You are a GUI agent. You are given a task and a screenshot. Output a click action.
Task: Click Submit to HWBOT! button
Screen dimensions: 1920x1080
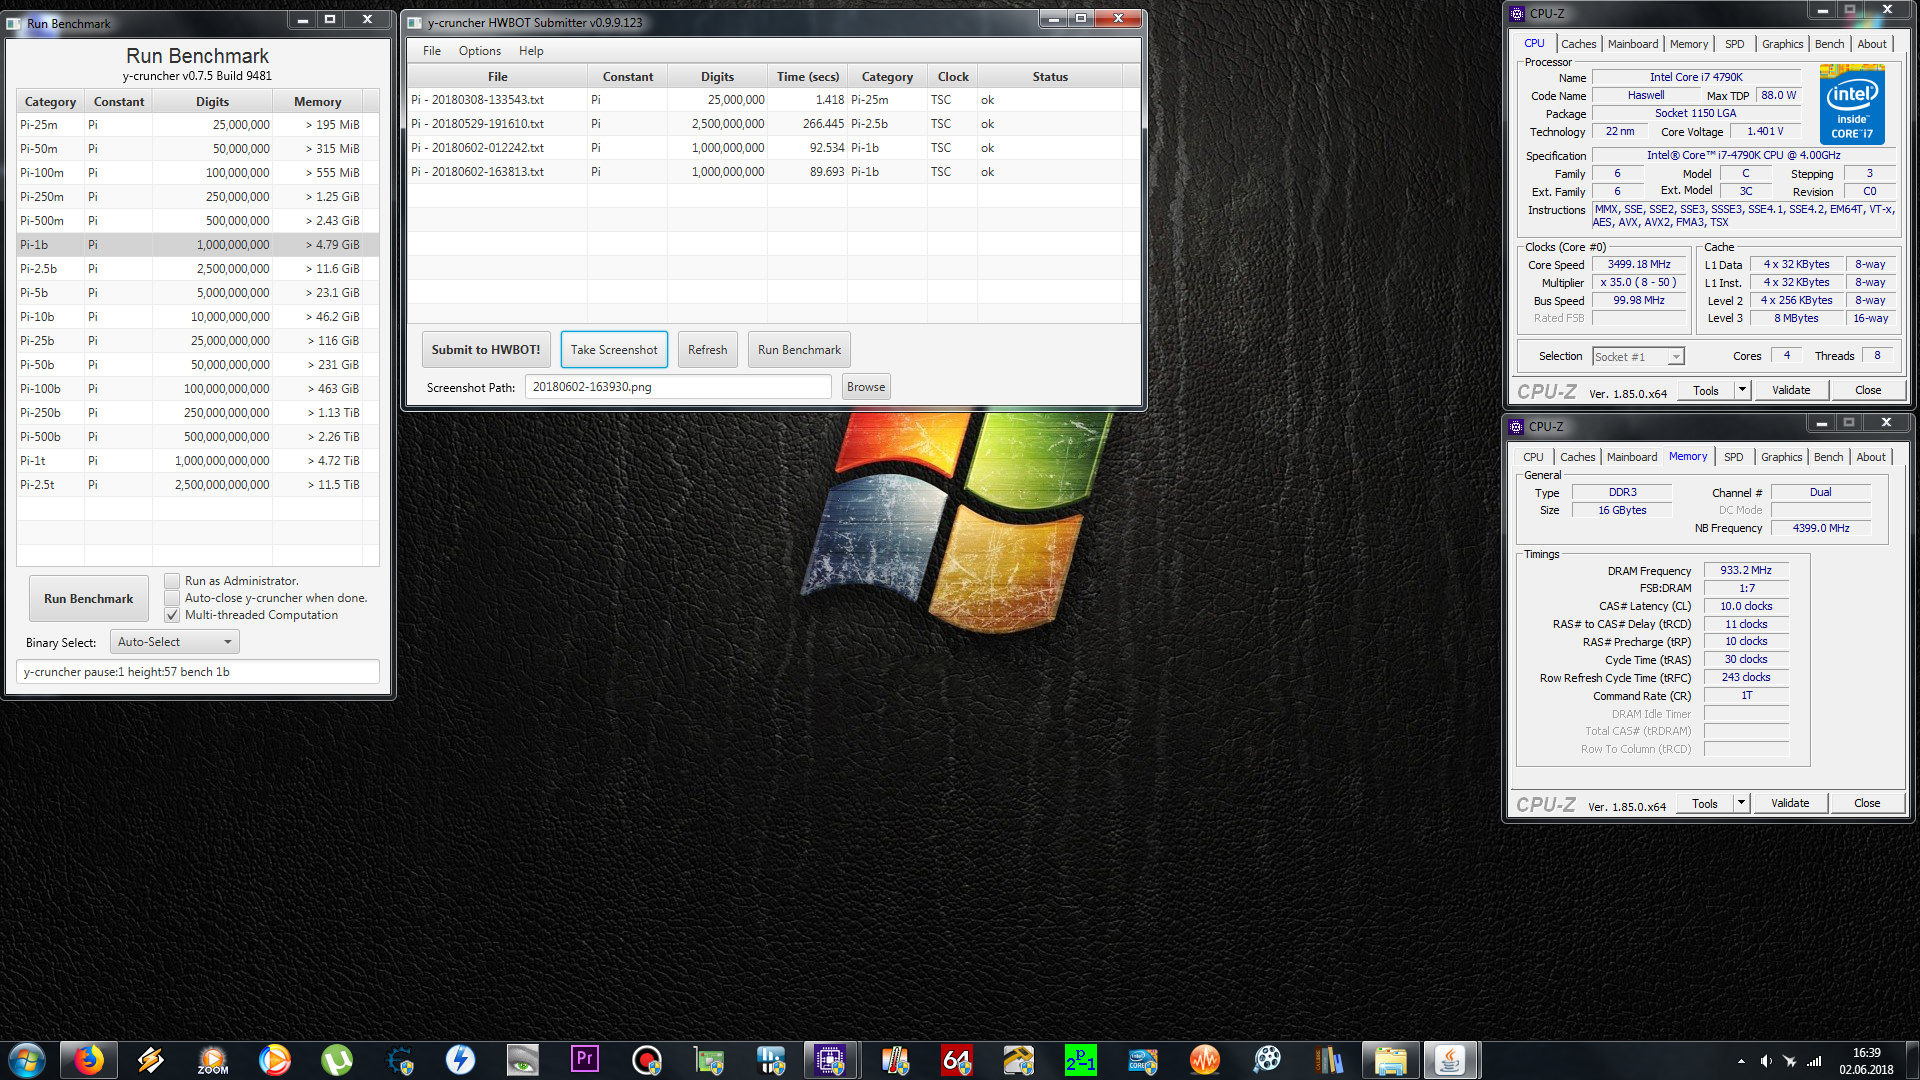pos(486,350)
